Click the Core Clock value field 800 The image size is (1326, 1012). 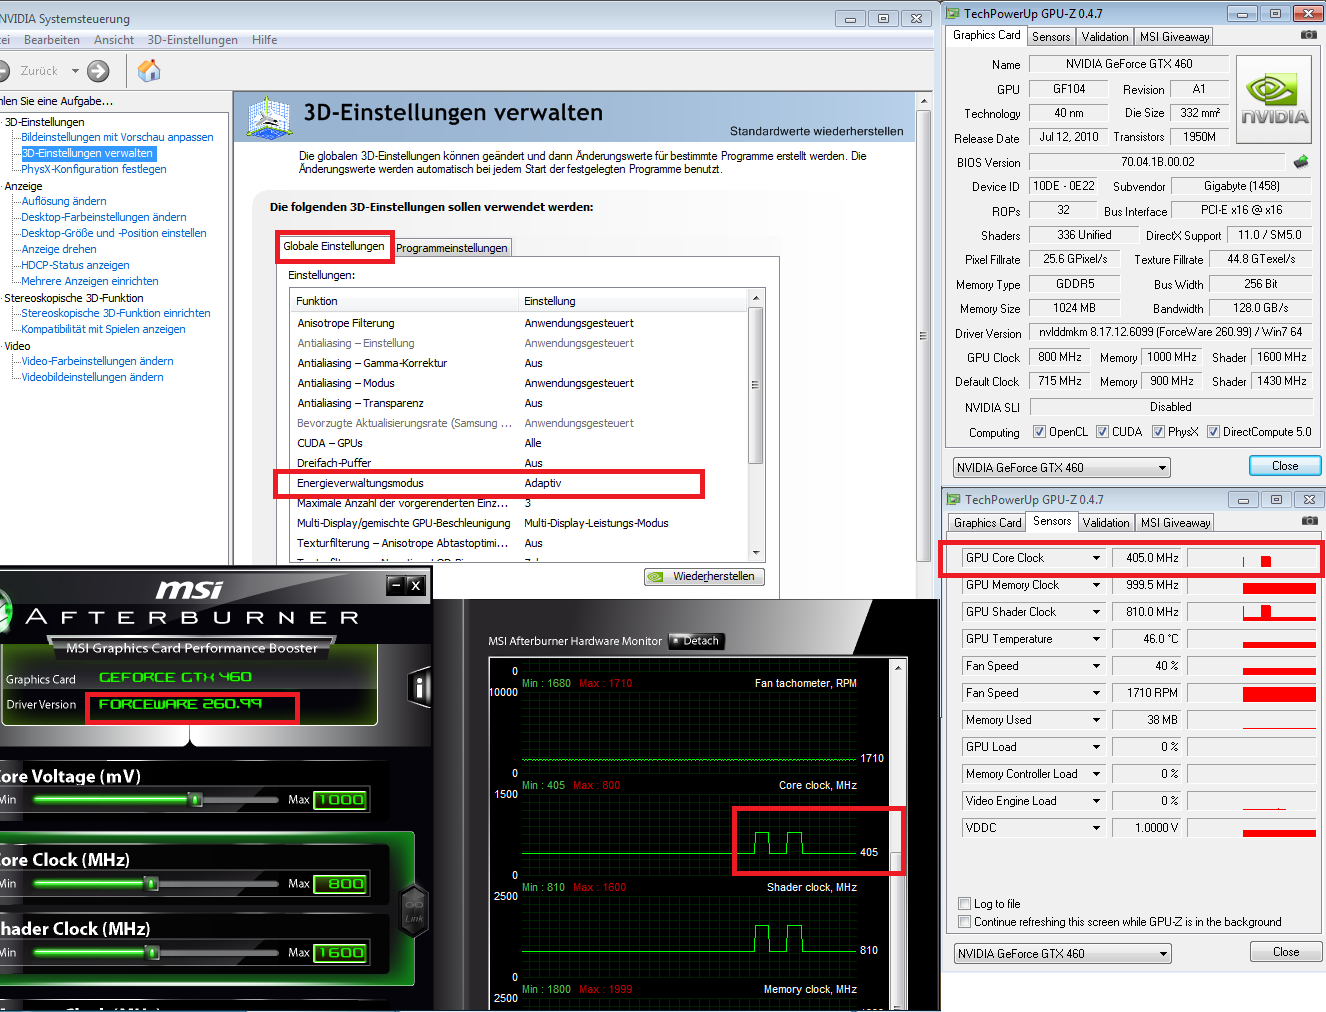point(341,884)
